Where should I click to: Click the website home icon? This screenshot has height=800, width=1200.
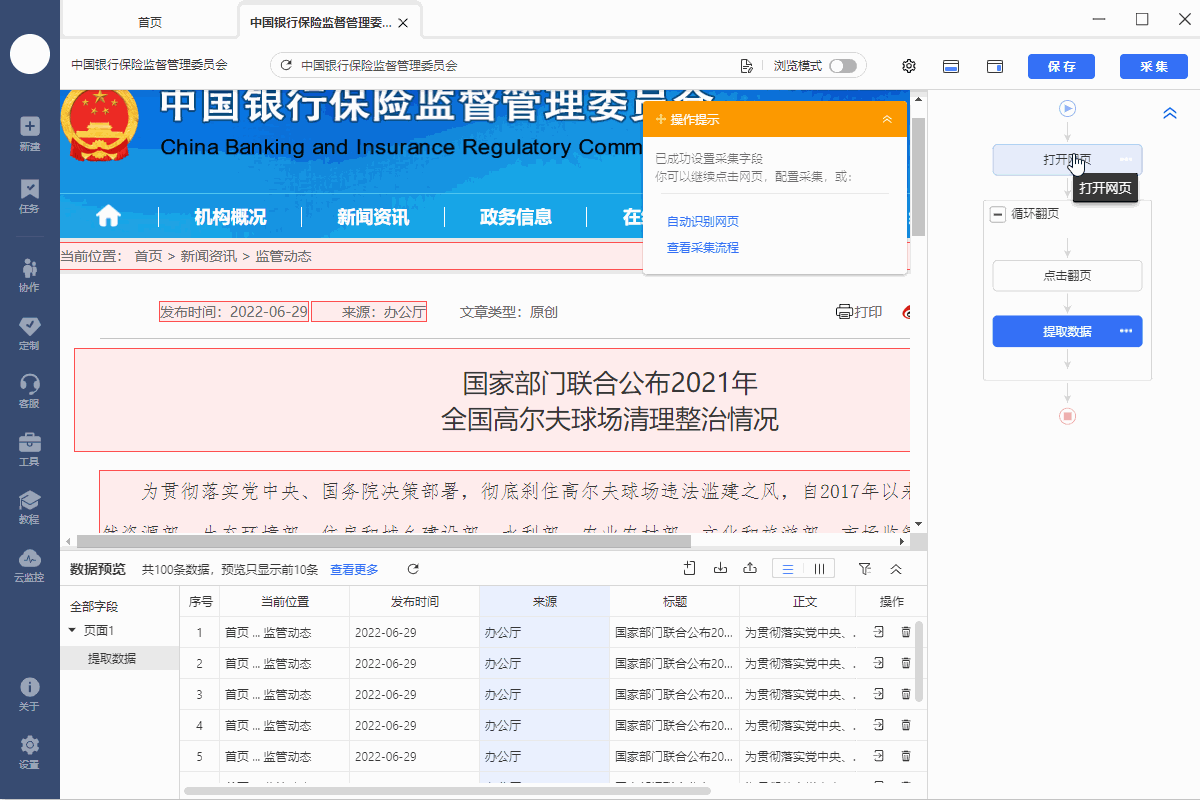tap(108, 217)
